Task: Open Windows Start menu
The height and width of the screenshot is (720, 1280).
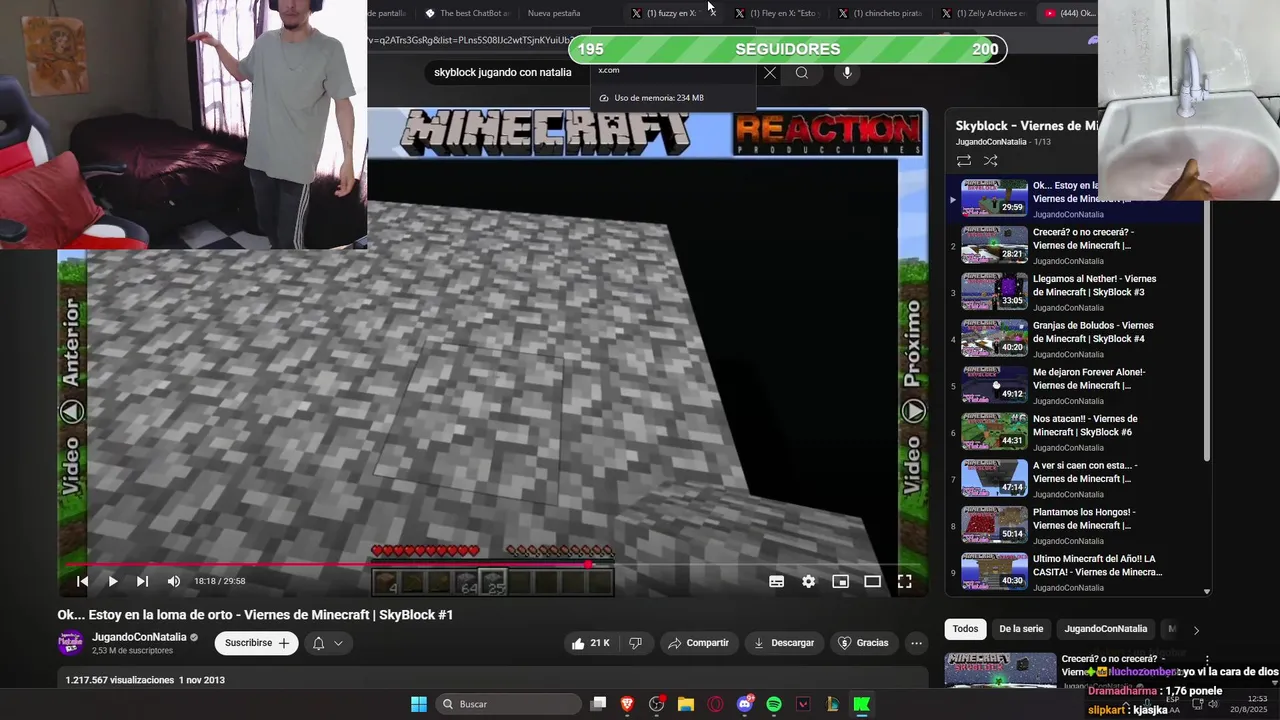Action: click(419, 704)
